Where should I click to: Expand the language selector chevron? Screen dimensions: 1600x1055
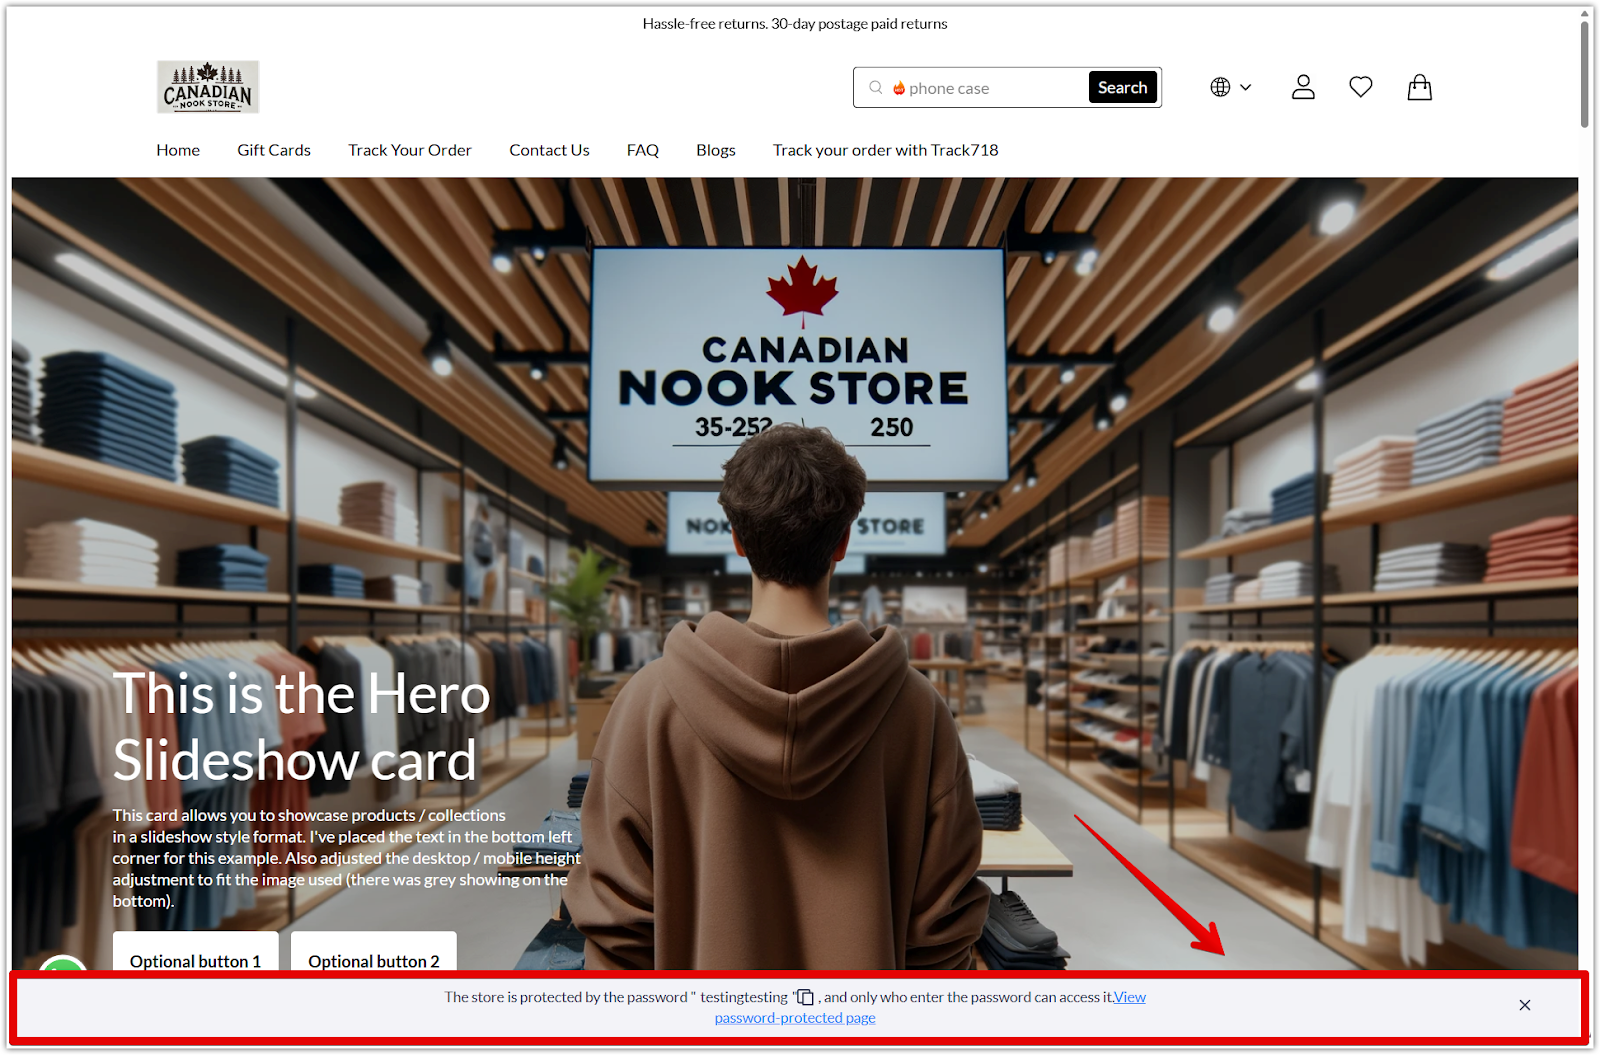pos(1246,87)
